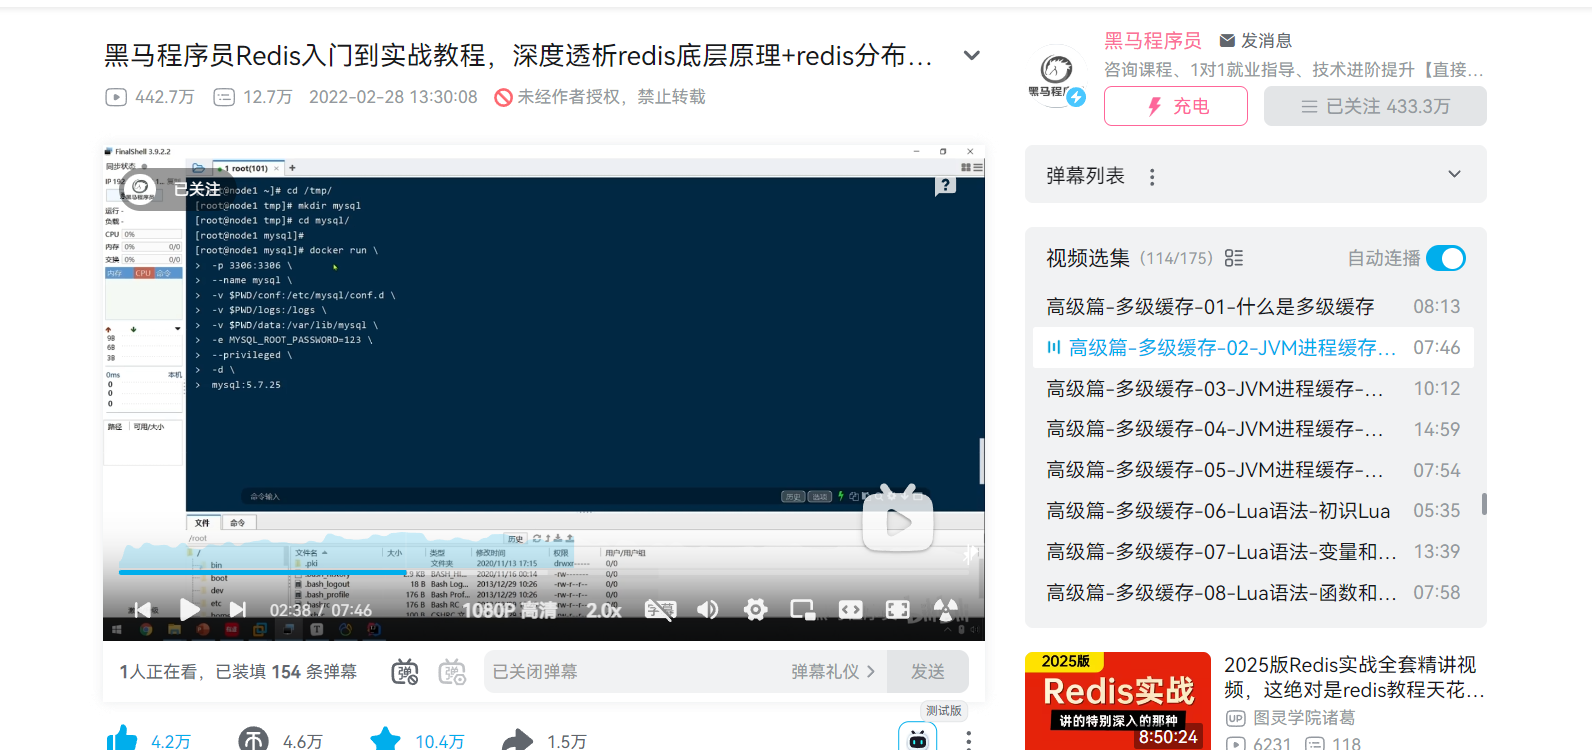
Task: Select episode 高级篇-多级缓存-02-JVM进程缓存
Action: pos(1253,348)
